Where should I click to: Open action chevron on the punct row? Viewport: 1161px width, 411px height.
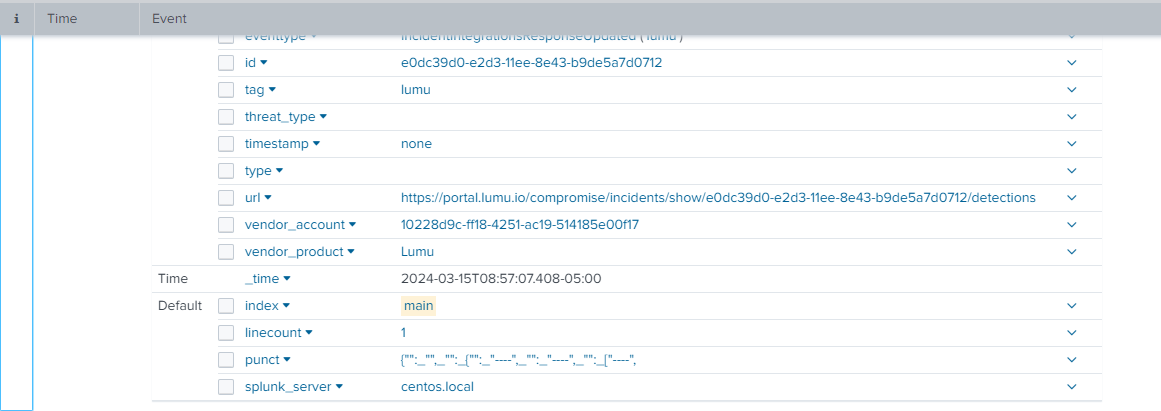click(1071, 360)
